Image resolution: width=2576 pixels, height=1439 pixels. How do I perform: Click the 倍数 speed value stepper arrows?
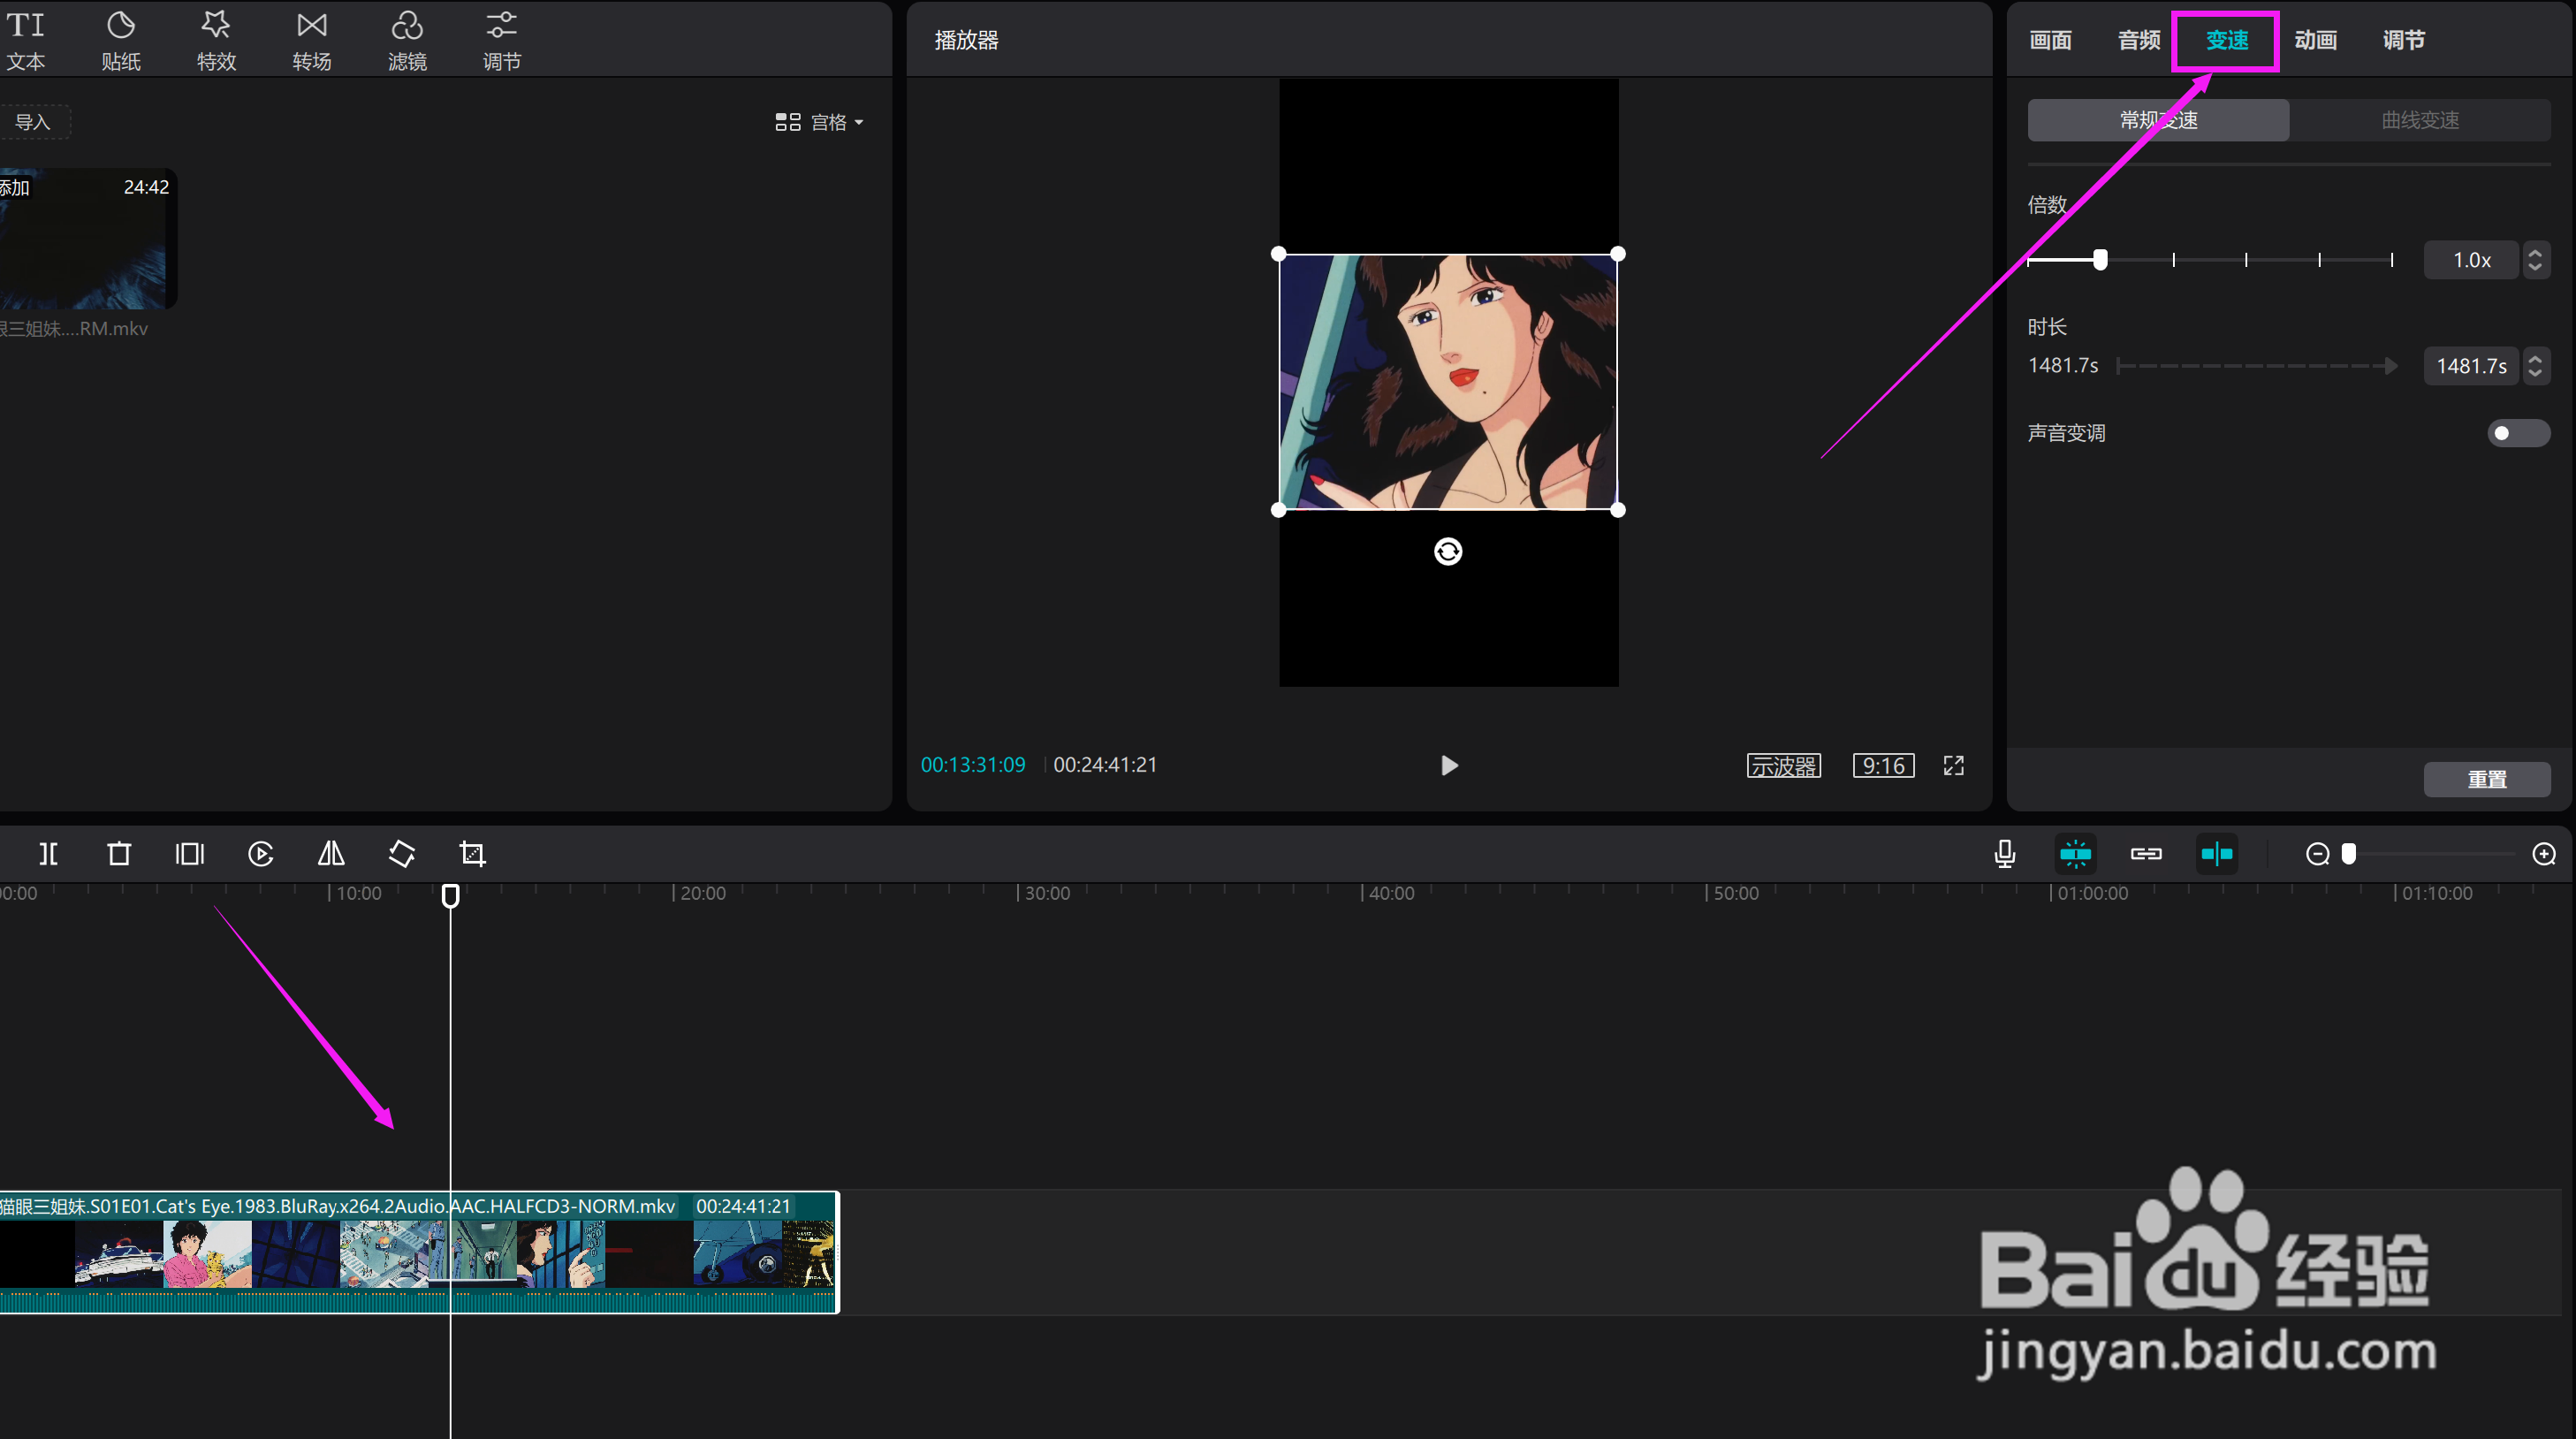pos(2535,260)
